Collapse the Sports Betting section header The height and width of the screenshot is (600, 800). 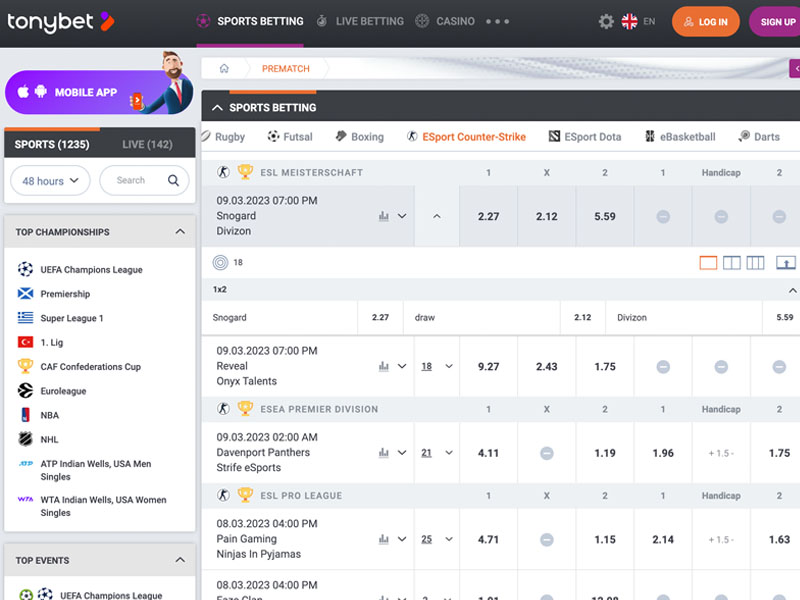pos(217,108)
